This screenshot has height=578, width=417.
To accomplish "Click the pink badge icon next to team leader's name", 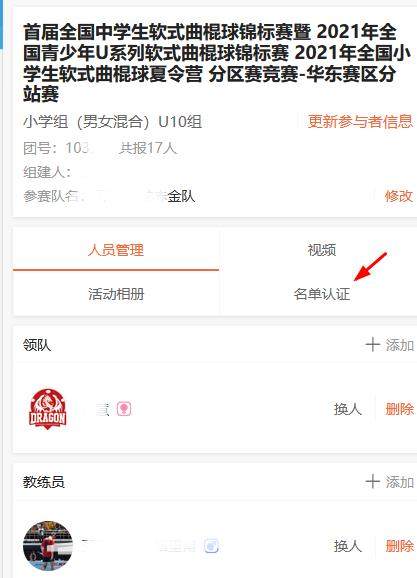I will [124, 409].
